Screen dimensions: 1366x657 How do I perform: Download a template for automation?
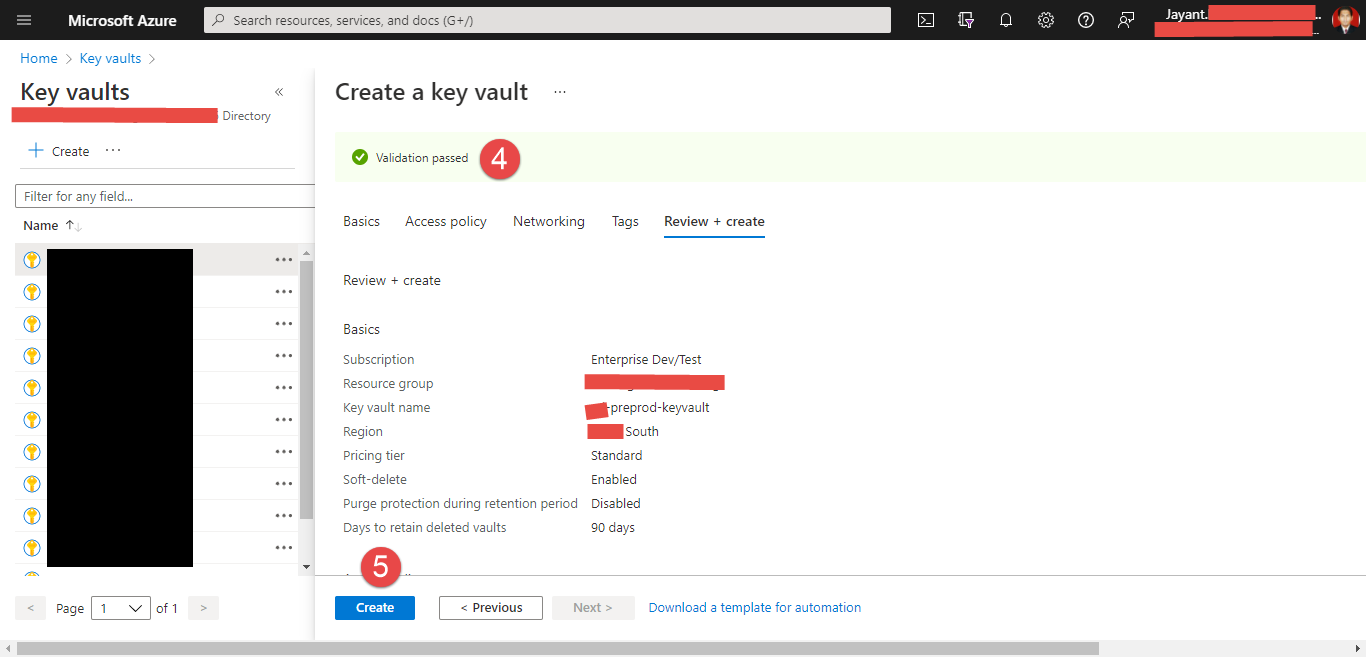pyautogui.click(x=755, y=608)
